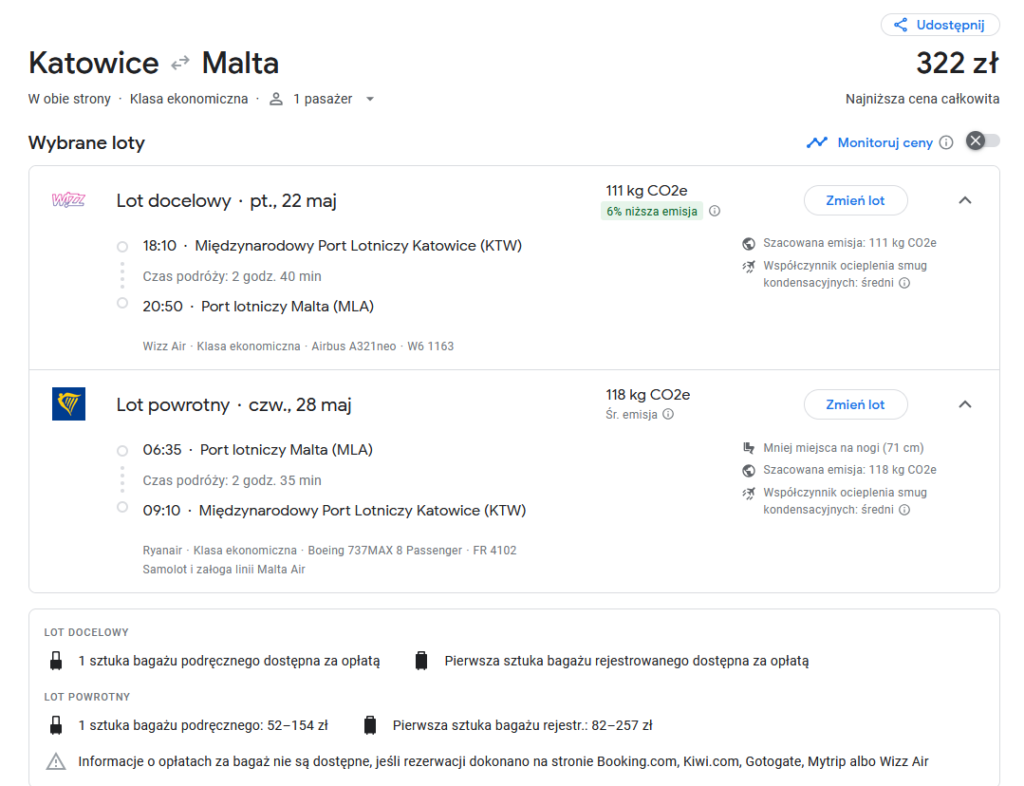This screenshot has height=786, width=1024.
Task: Click the Monitoruj ceny link text
Action: click(885, 143)
